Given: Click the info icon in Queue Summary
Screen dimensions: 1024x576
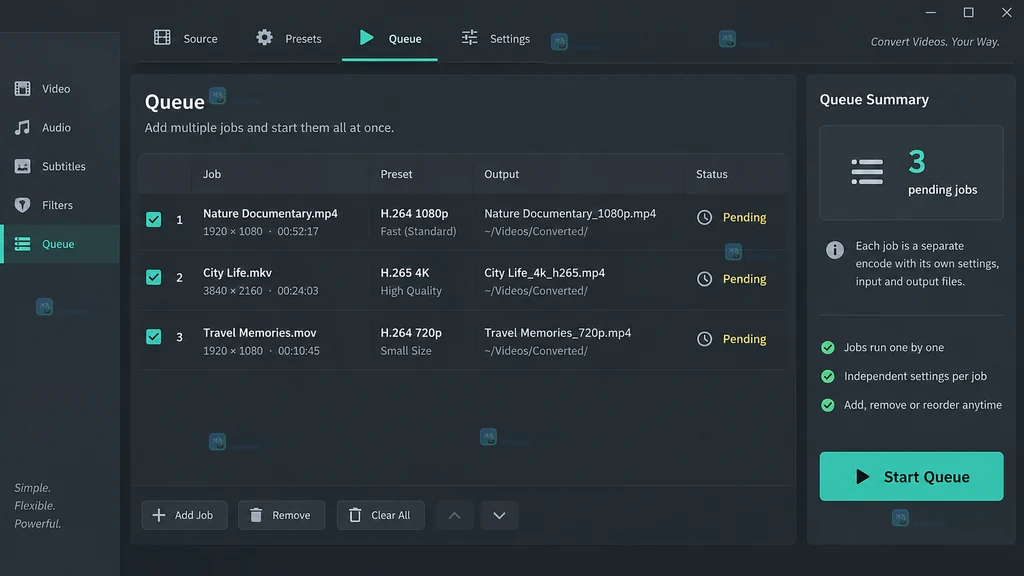Looking at the screenshot, I should pos(834,249).
